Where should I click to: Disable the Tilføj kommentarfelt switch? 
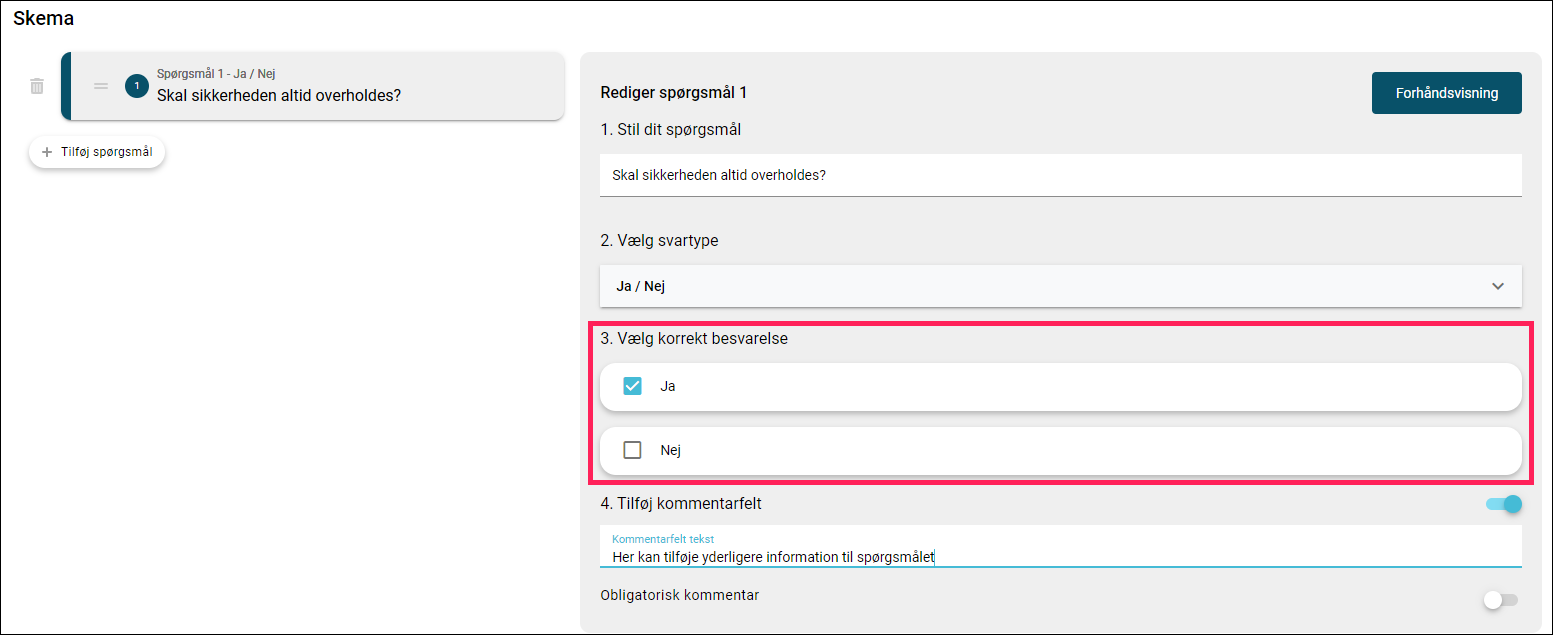(1504, 504)
